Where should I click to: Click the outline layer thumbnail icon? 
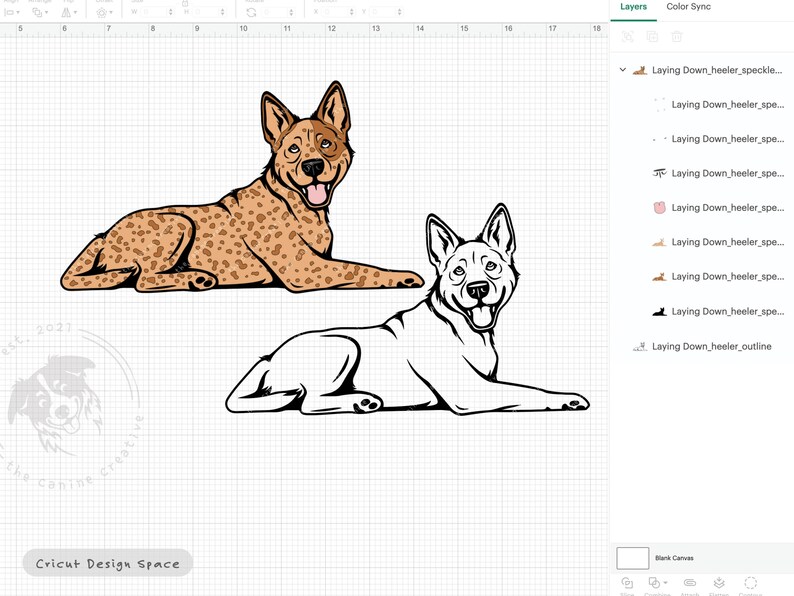pos(640,347)
